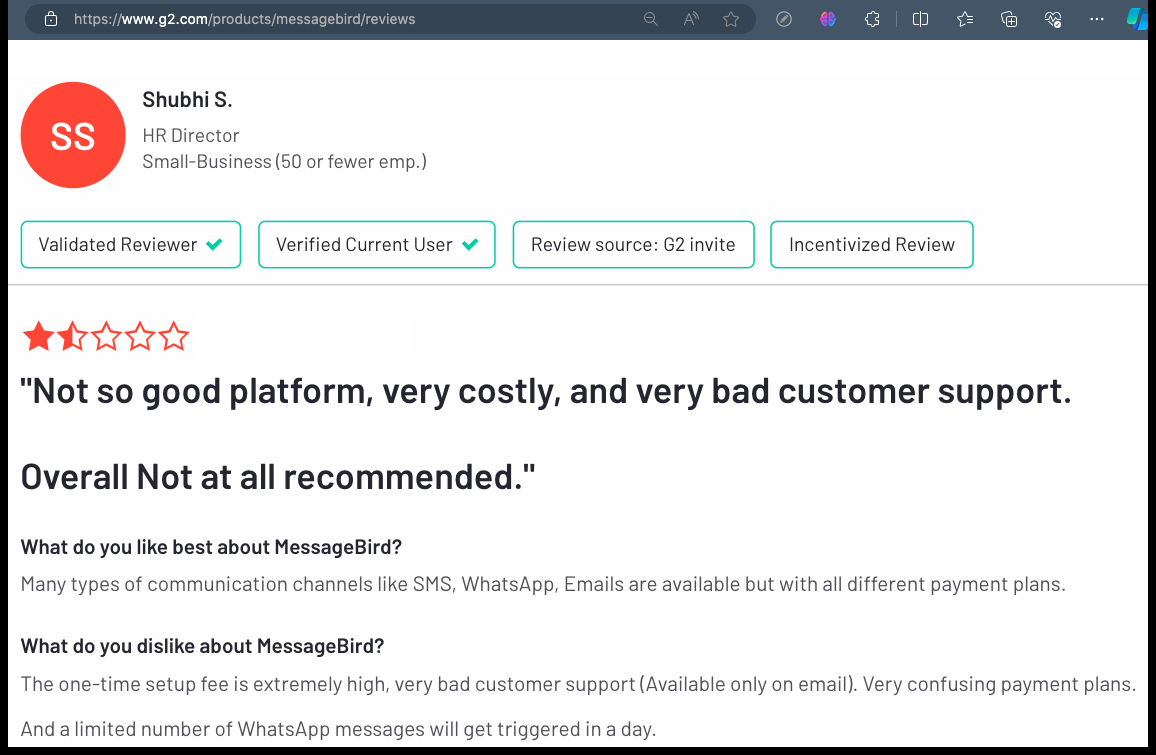This screenshot has width=1156, height=755.
Task: Click the third empty rating star
Action: [x=106, y=336]
